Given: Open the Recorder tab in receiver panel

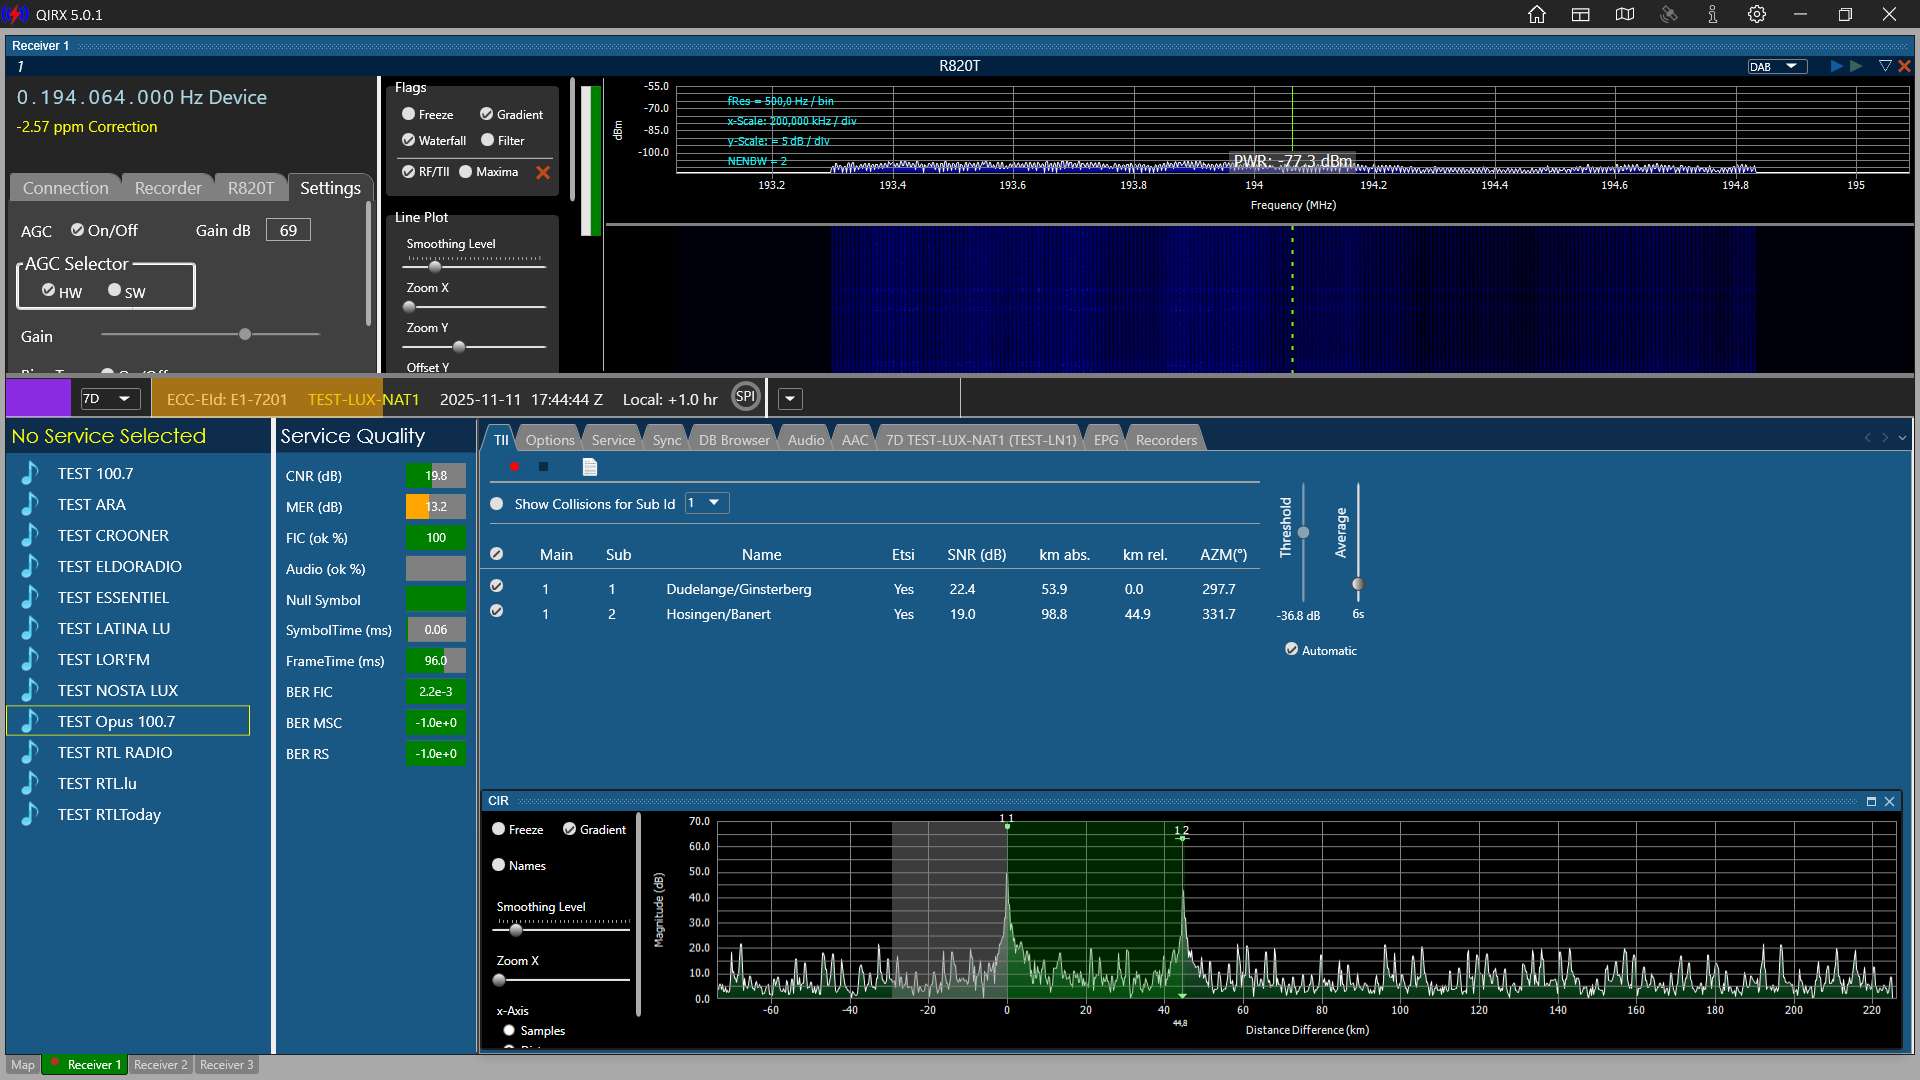Looking at the screenshot, I should pos(168,188).
